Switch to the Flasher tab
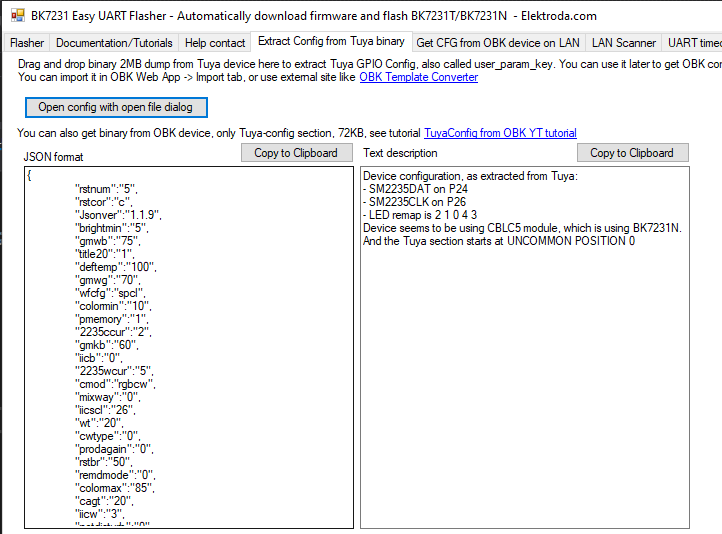 [x=27, y=43]
